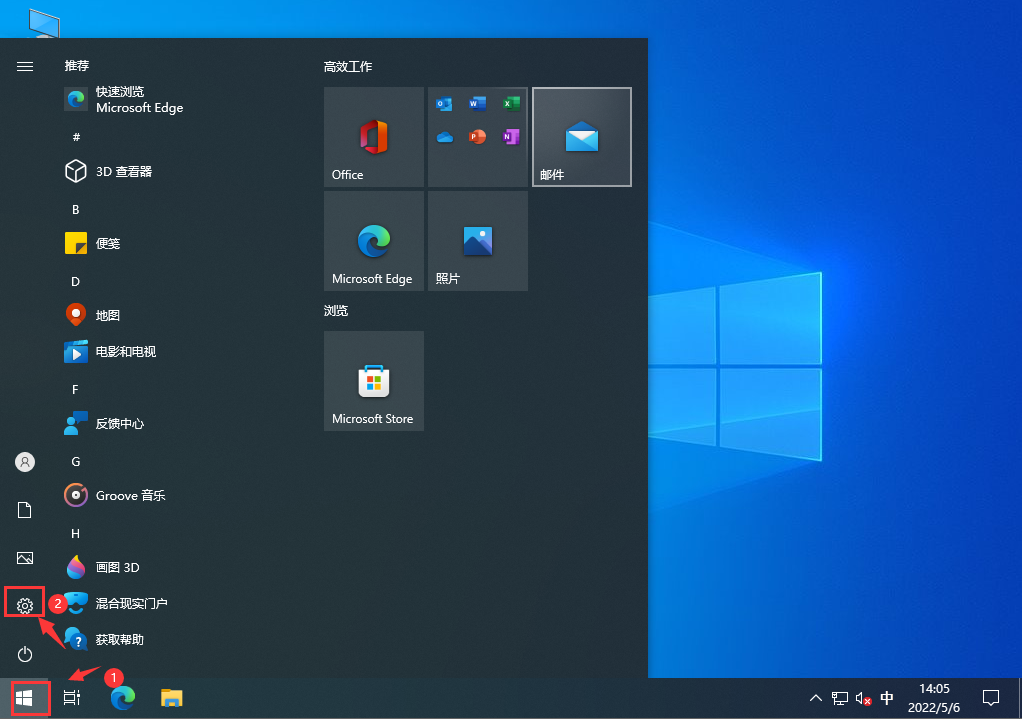This screenshot has height=719, width=1022.
Task: Open 3D 查看器 from the app list
Action: click(x=123, y=172)
